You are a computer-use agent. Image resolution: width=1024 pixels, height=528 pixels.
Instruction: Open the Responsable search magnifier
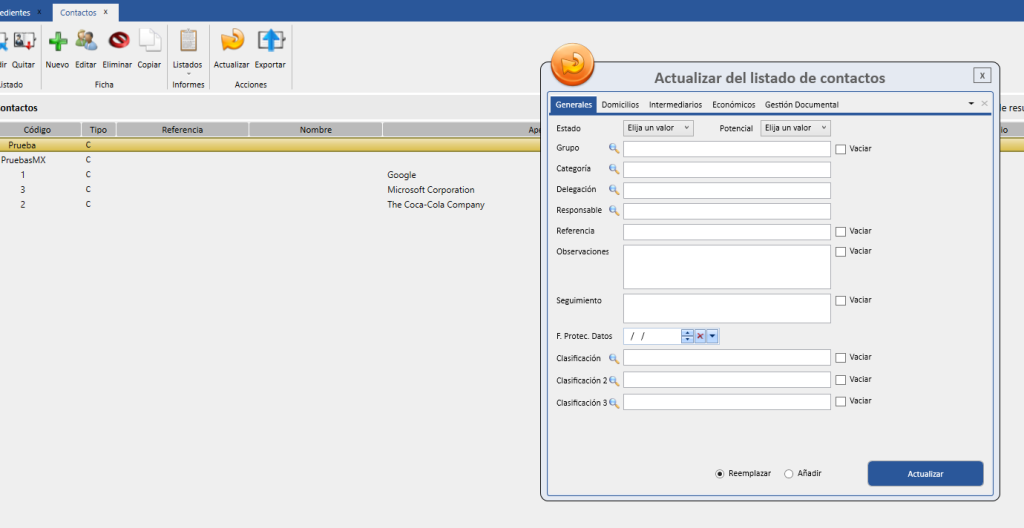point(614,211)
